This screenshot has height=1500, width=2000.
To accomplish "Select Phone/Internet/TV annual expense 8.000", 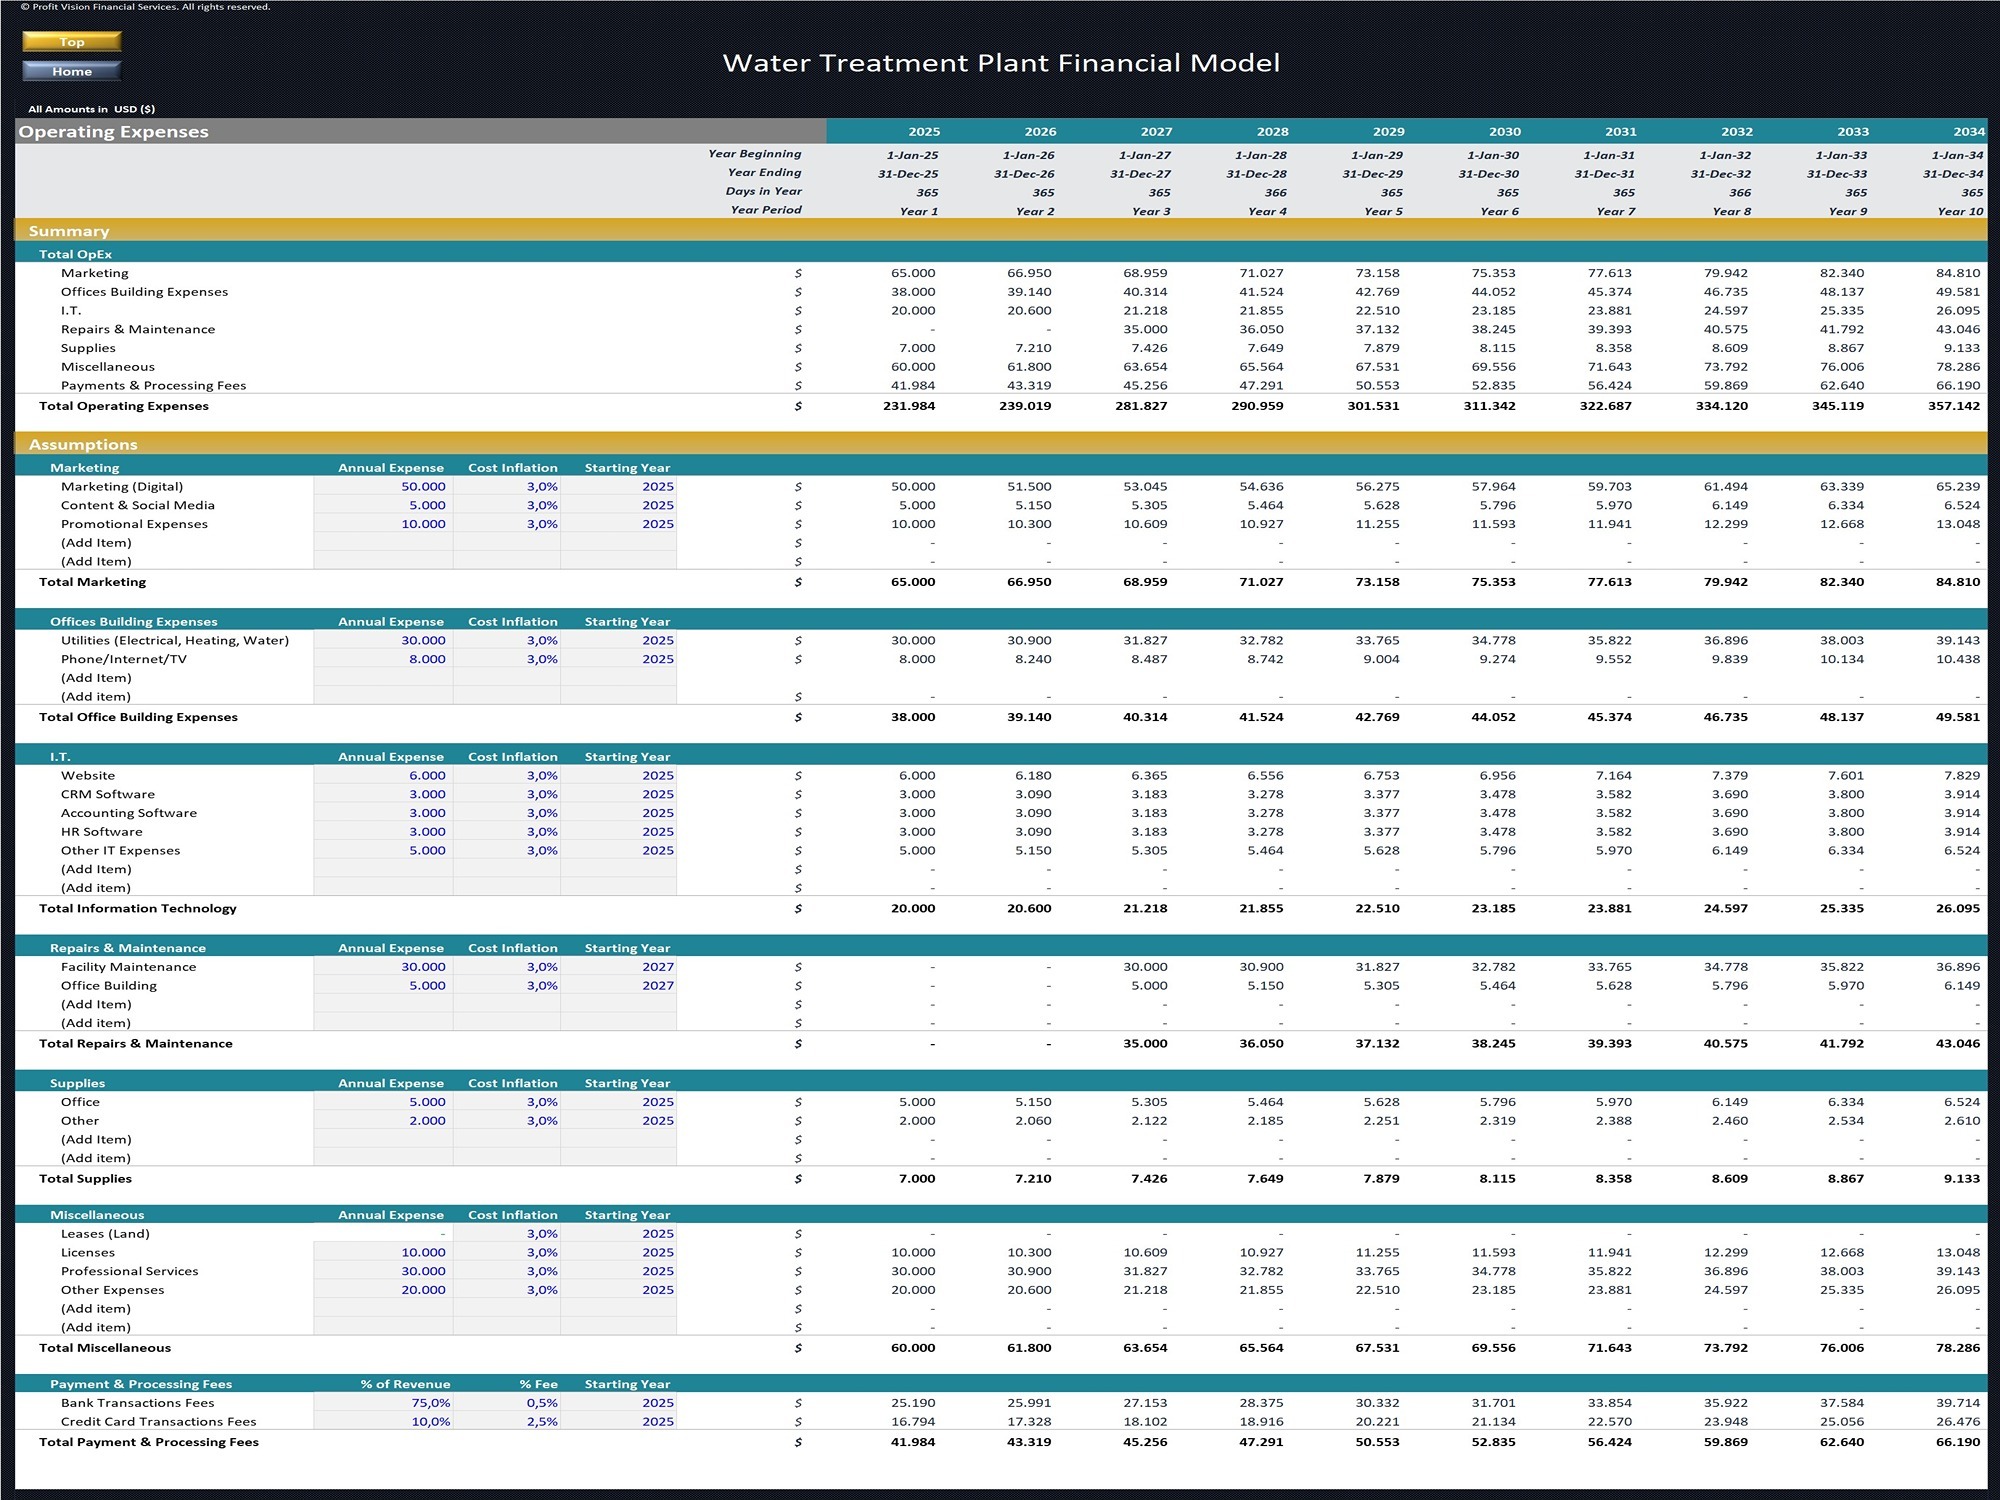I will [x=383, y=660].
